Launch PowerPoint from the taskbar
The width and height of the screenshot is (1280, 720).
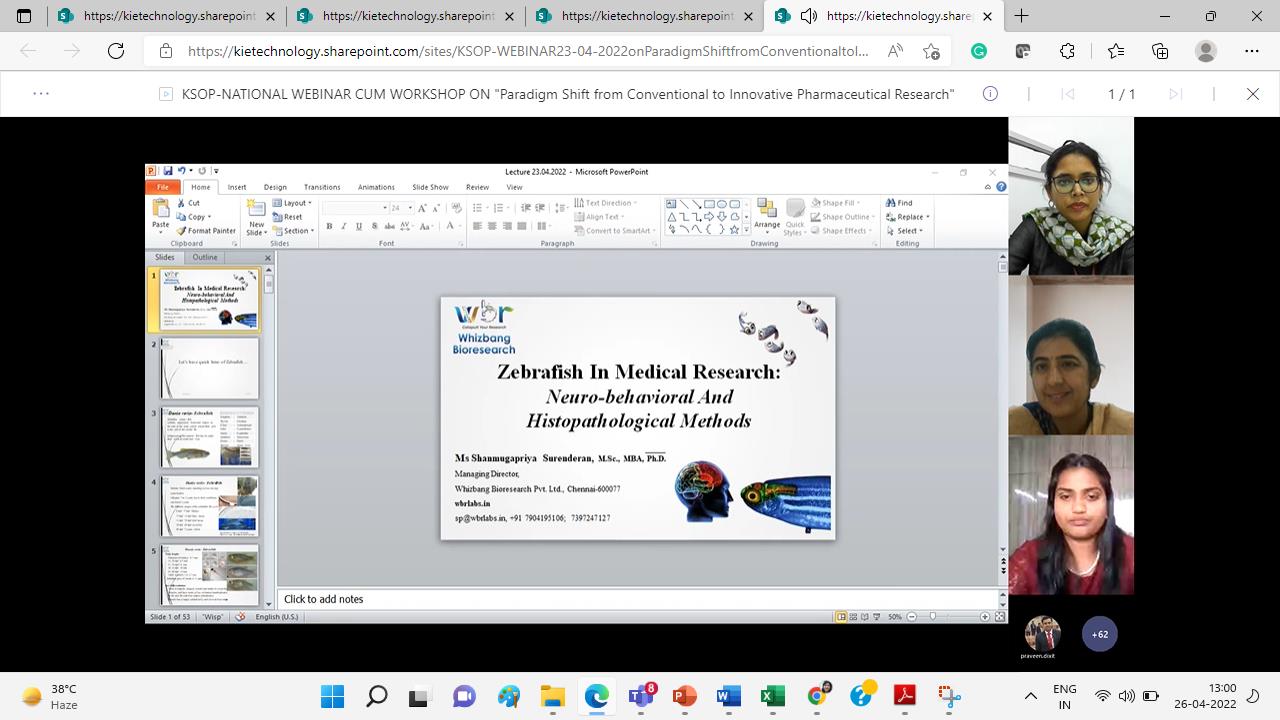click(685, 696)
